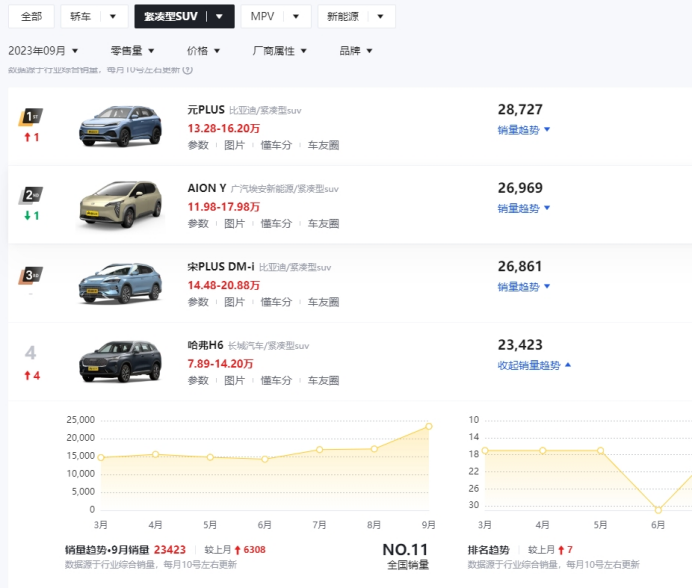
Task: Open 懂车分 for 宋PLUS DM-i
Action: click(276, 302)
